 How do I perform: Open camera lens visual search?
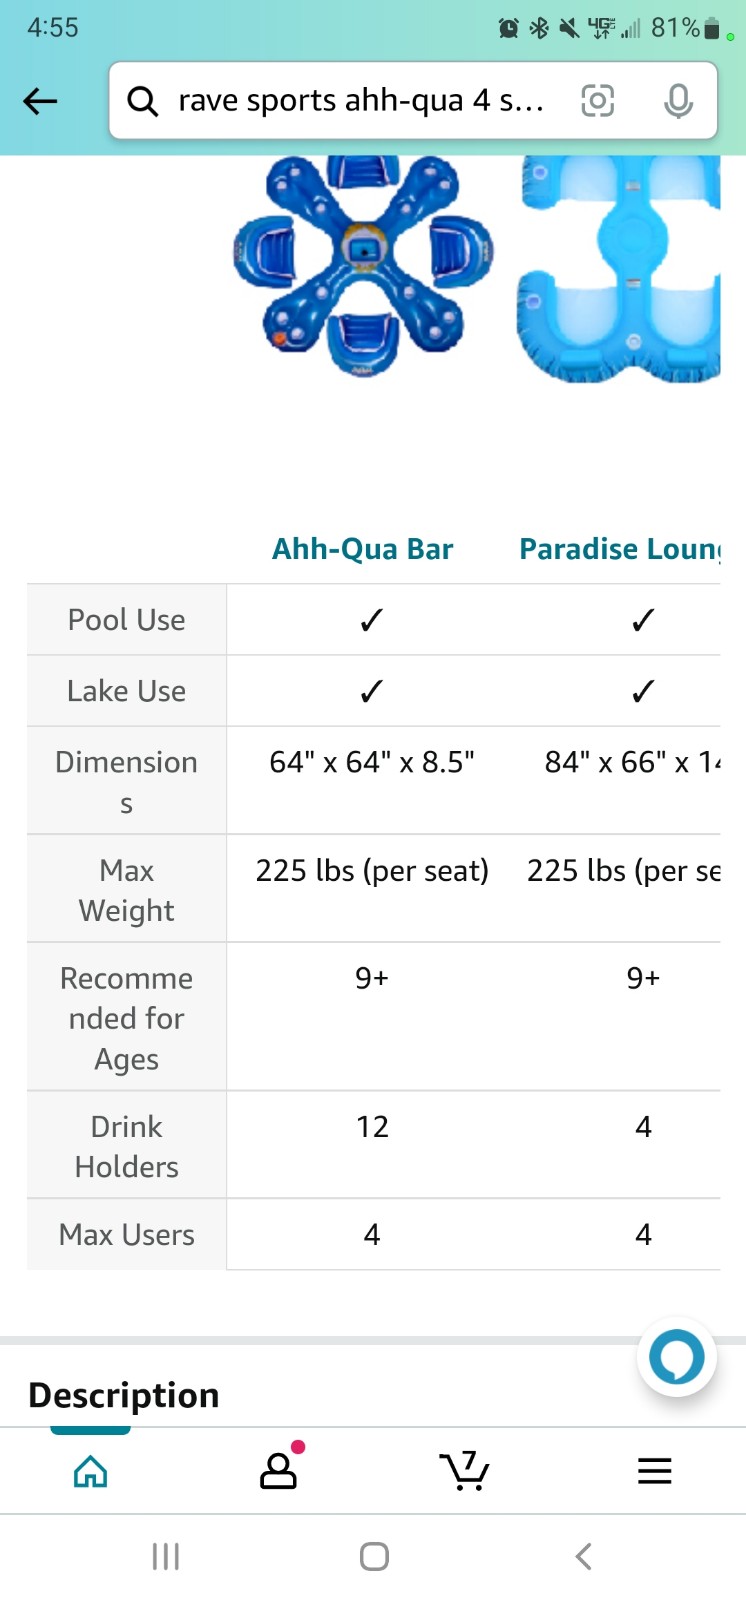coord(598,101)
